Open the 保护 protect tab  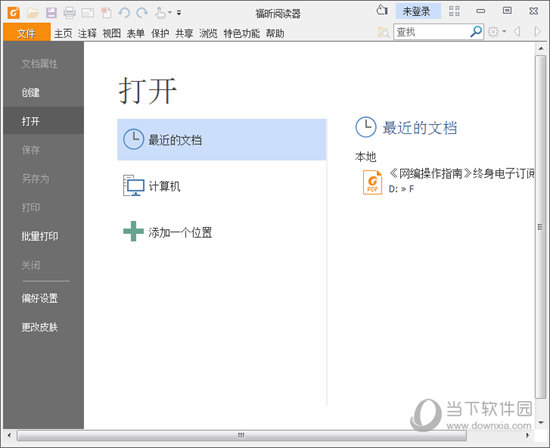(x=160, y=34)
